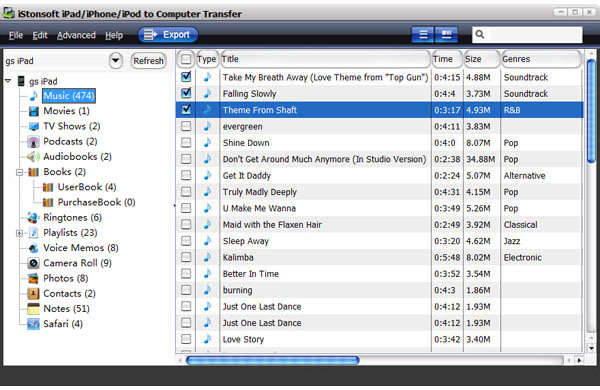Click the Music category icon

(x=34, y=96)
